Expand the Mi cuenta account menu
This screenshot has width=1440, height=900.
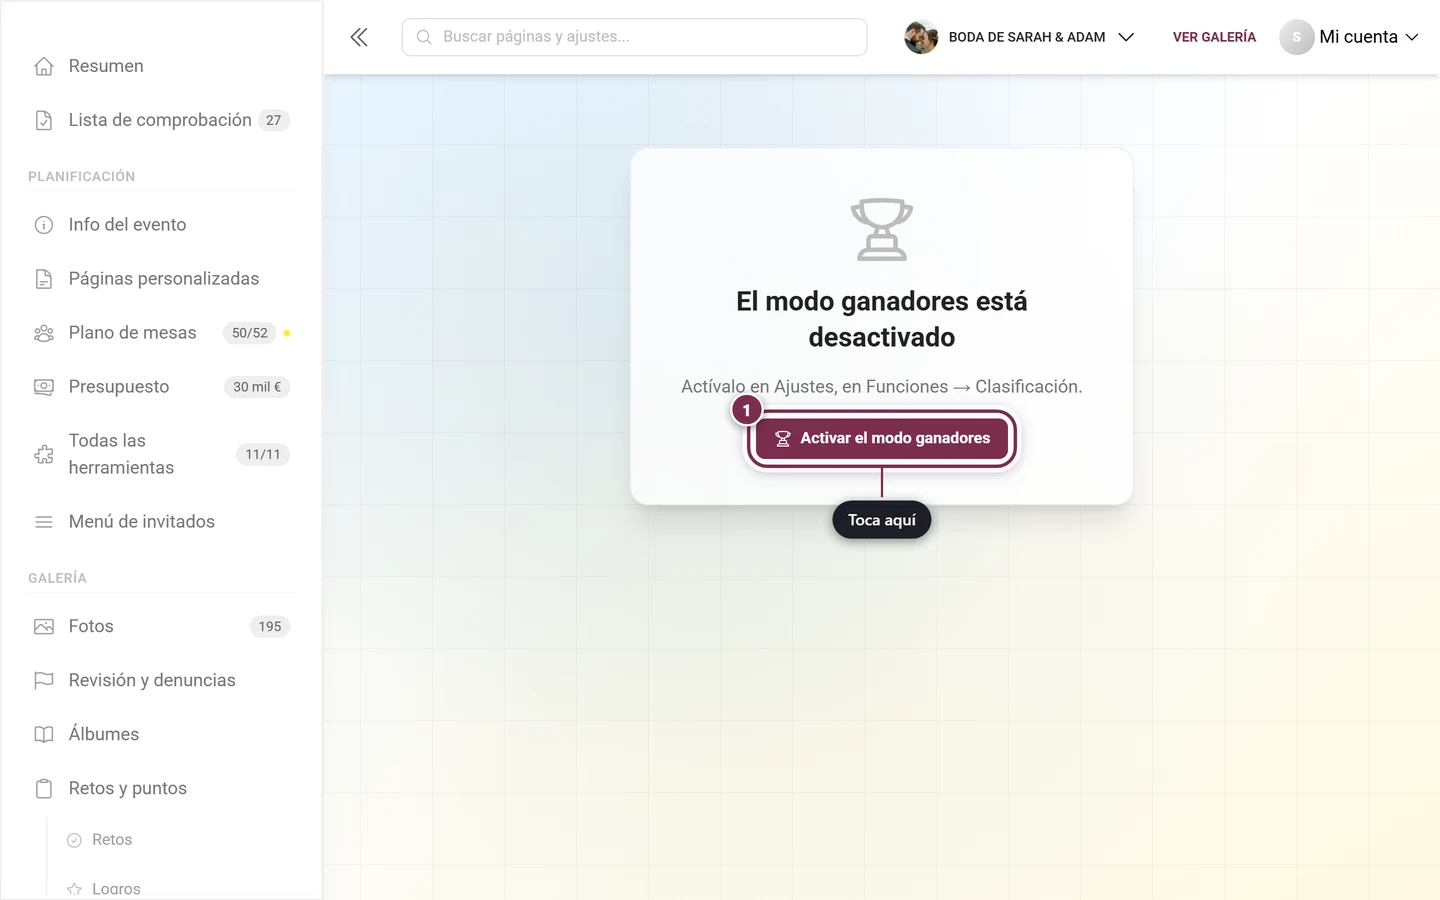click(1349, 37)
